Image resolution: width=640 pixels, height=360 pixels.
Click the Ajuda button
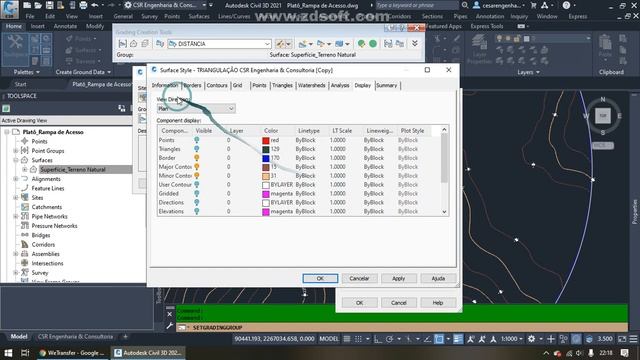[438, 278]
